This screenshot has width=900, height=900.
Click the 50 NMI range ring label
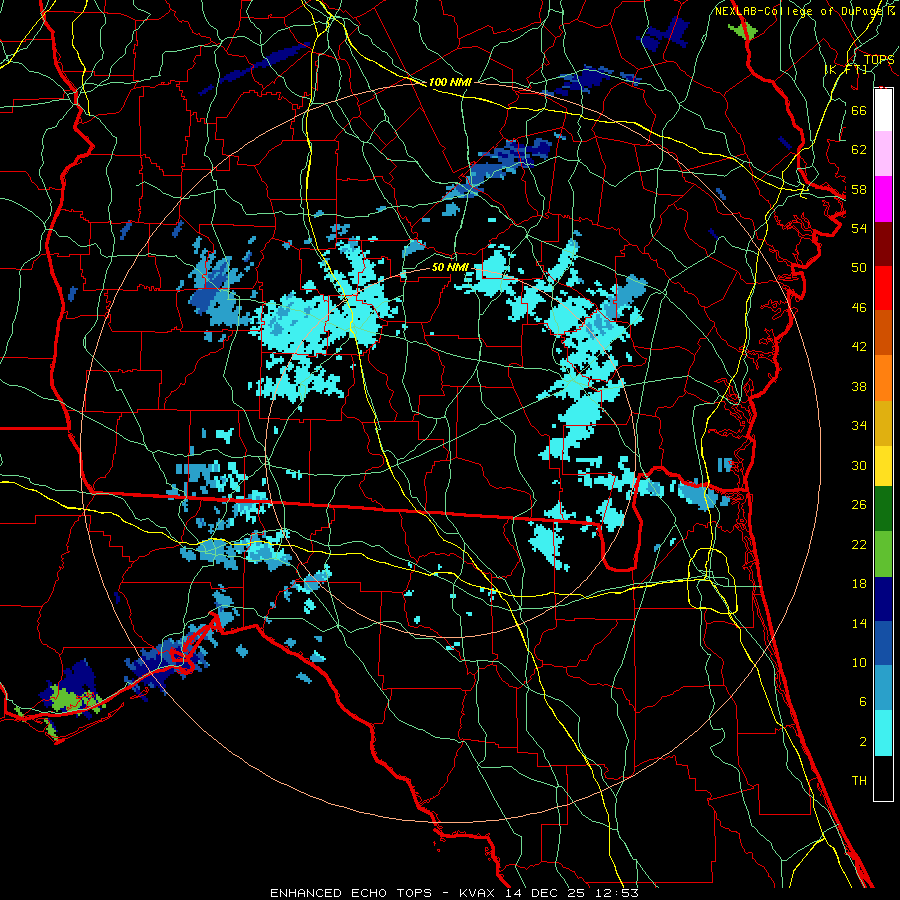pyautogui.click(x=450, y=267)
